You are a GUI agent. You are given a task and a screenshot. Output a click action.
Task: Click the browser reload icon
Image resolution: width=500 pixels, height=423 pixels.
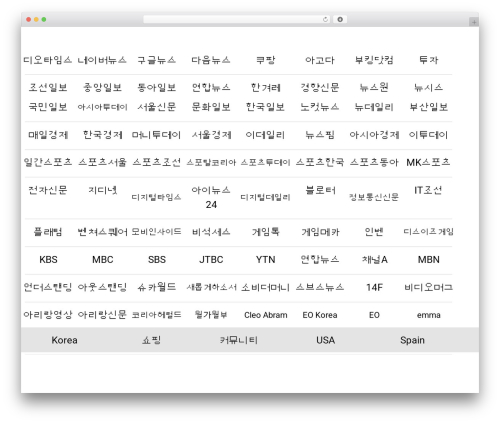[x=325, y=20]
